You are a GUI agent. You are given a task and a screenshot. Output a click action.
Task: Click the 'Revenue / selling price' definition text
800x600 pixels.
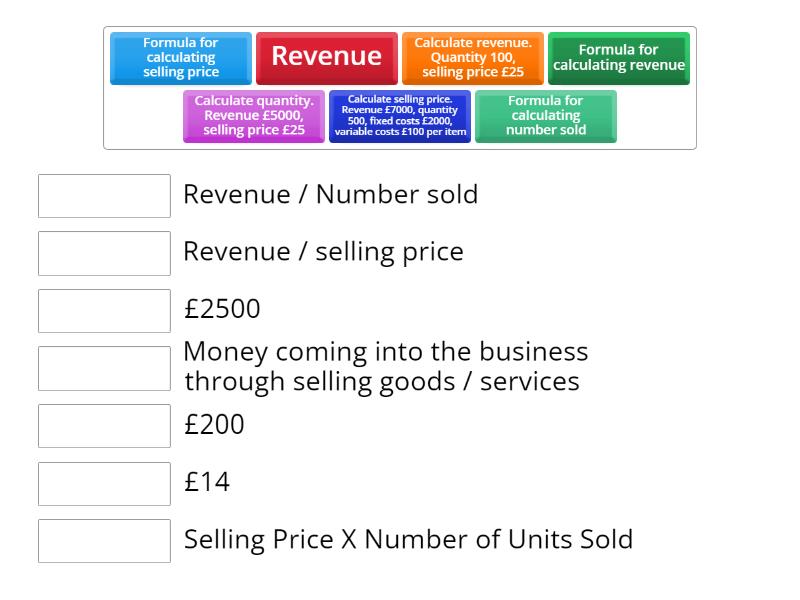pyautogui.click(x=323, y=251)
